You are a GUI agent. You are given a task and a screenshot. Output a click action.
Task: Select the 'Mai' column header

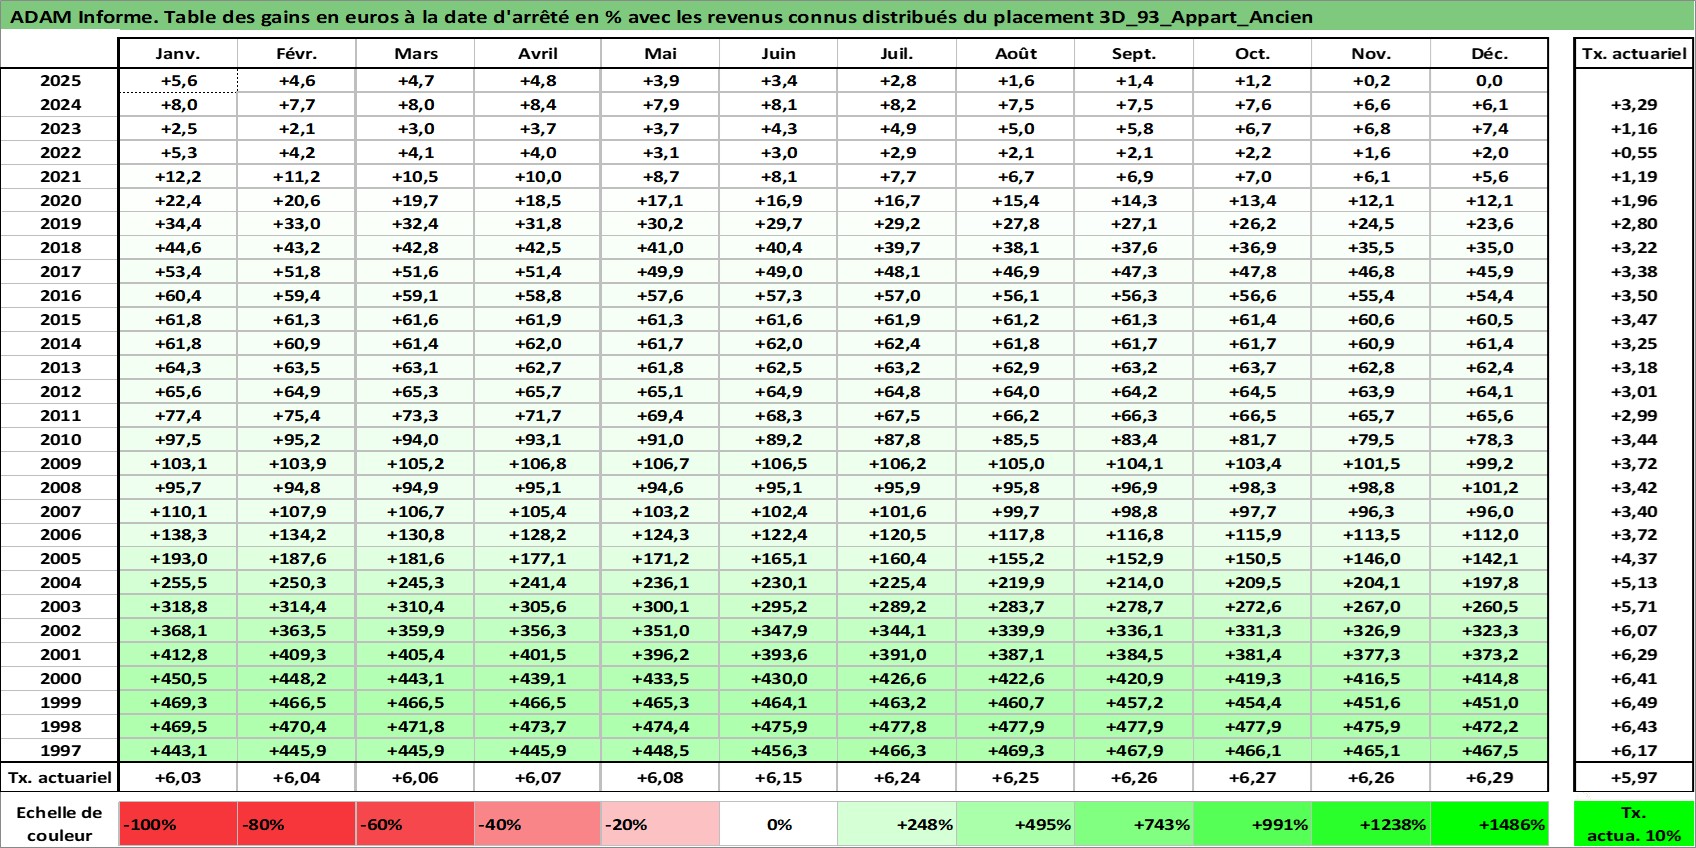pos(660,54)
